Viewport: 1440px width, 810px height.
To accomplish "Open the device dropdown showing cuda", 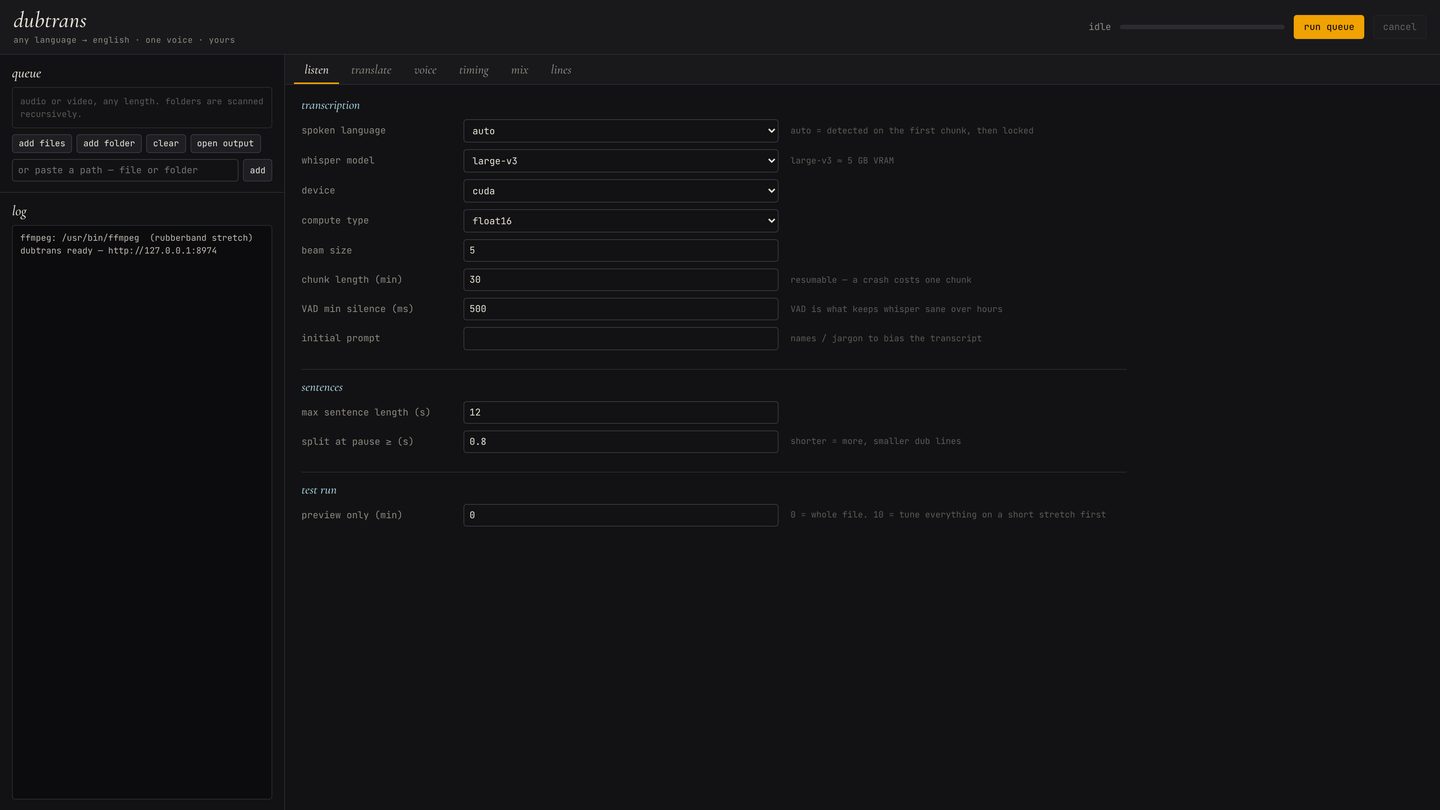I will tap(620, 191).
